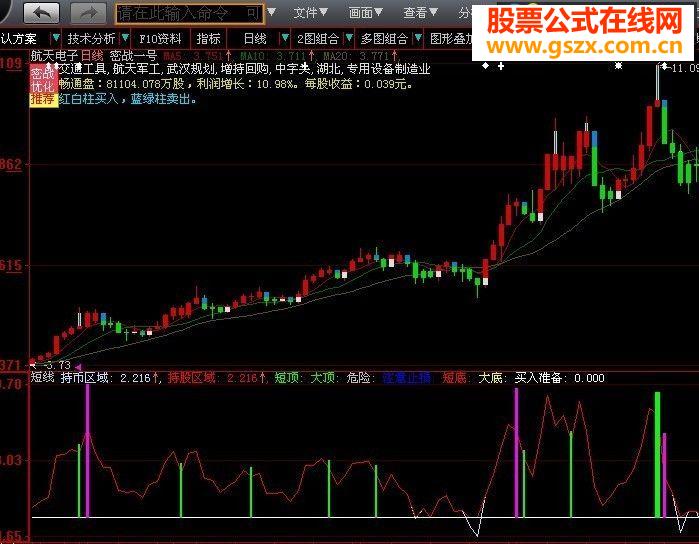Click the leftmost purple bar in indicator pane
Image resolution: width=699 pixels, height=544 pixels.
(87, 451)
